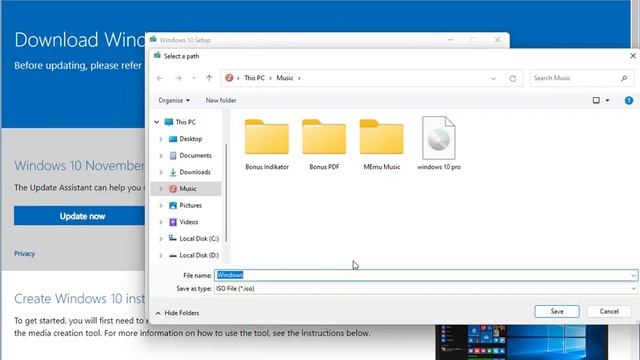Create a New folder
Image resolution: width=640 pixels, height=360 pixels.
(x=221, y=100)
